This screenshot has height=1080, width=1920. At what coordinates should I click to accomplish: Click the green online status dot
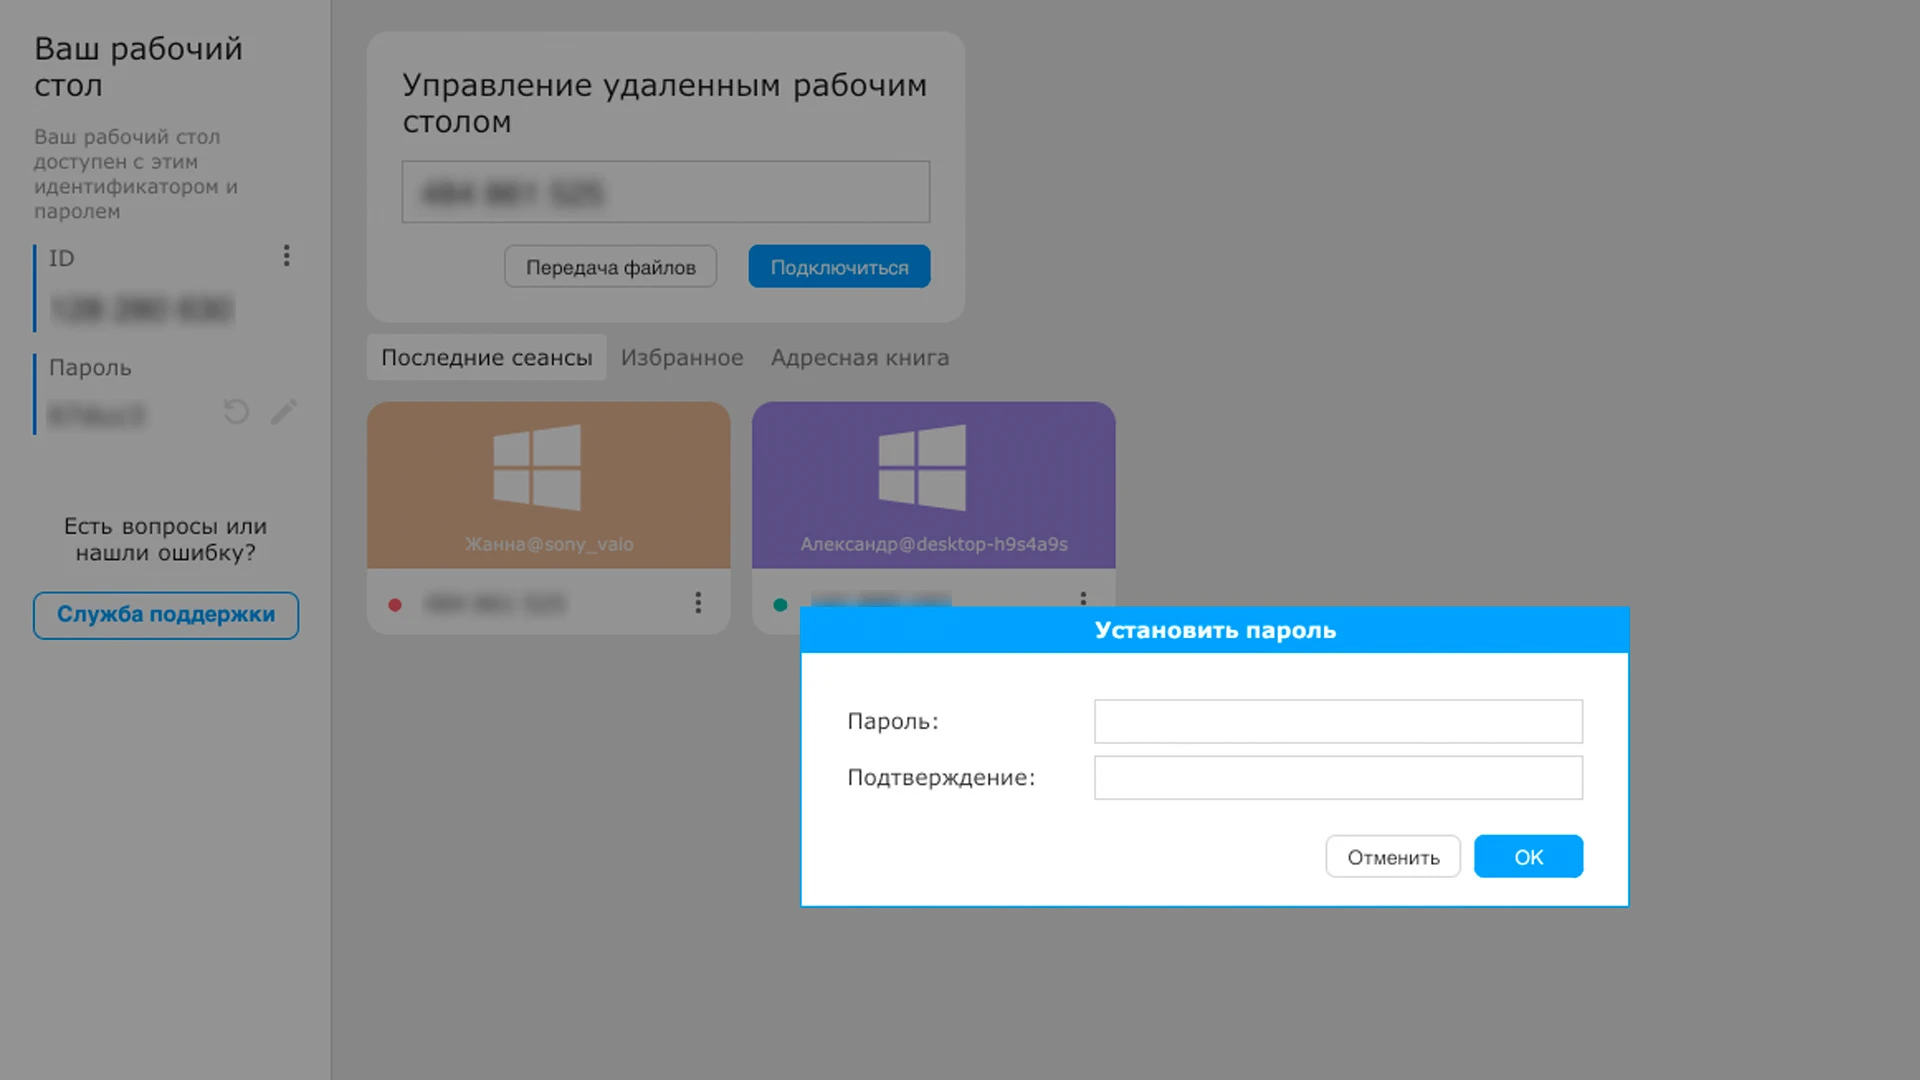point(780,604)
